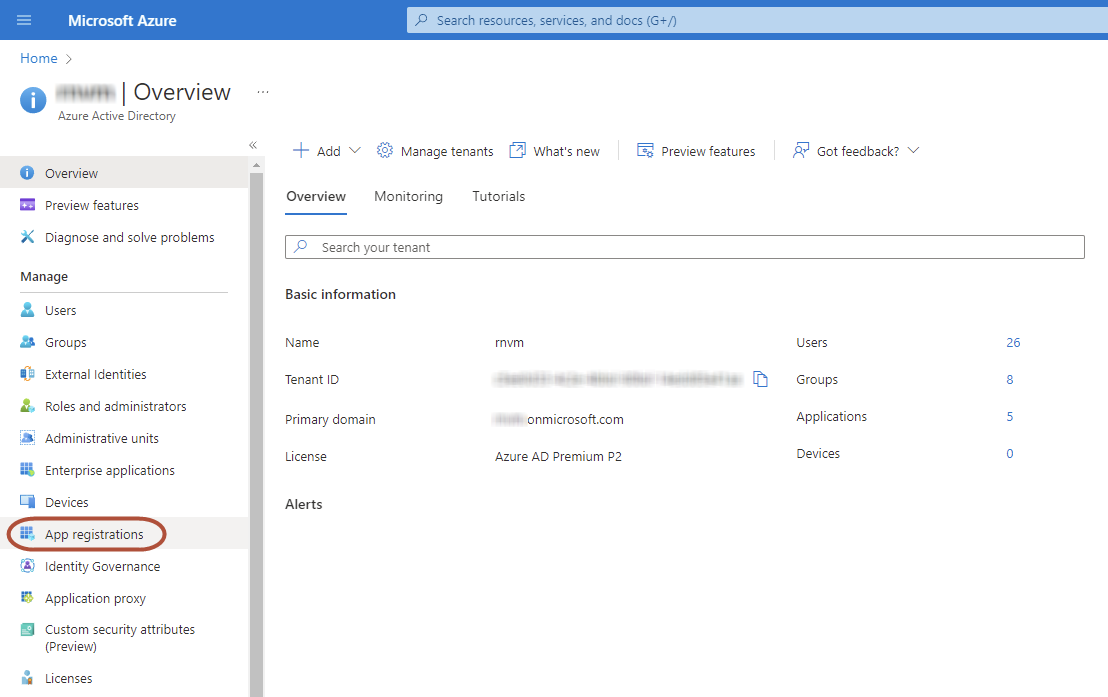
Task: Click the Diagnose and solve problems icon
Action: click(x=27, y=237)
